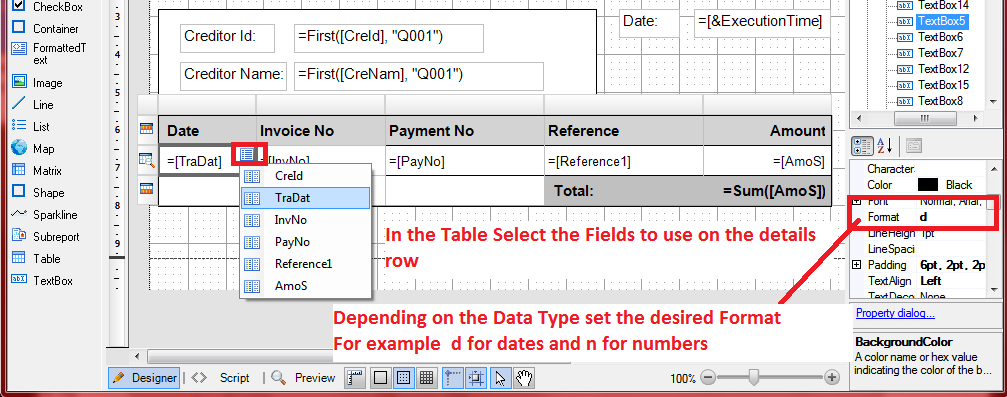Open the Property dialog link

[x=895, y=313]
